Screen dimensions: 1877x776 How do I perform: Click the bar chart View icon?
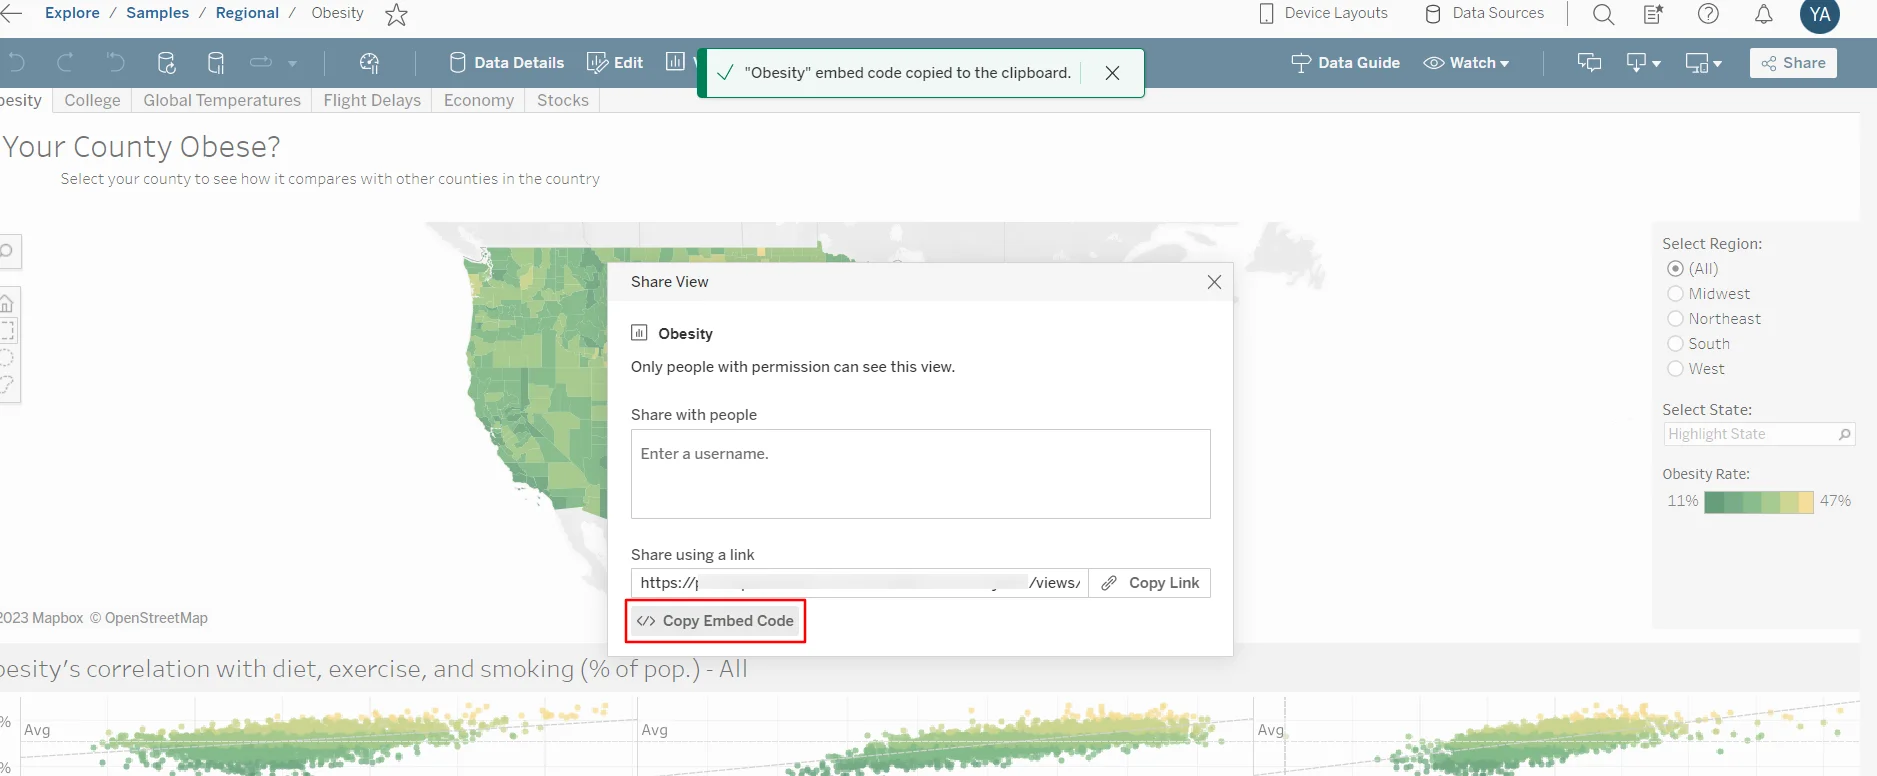[x=676, y=62]
